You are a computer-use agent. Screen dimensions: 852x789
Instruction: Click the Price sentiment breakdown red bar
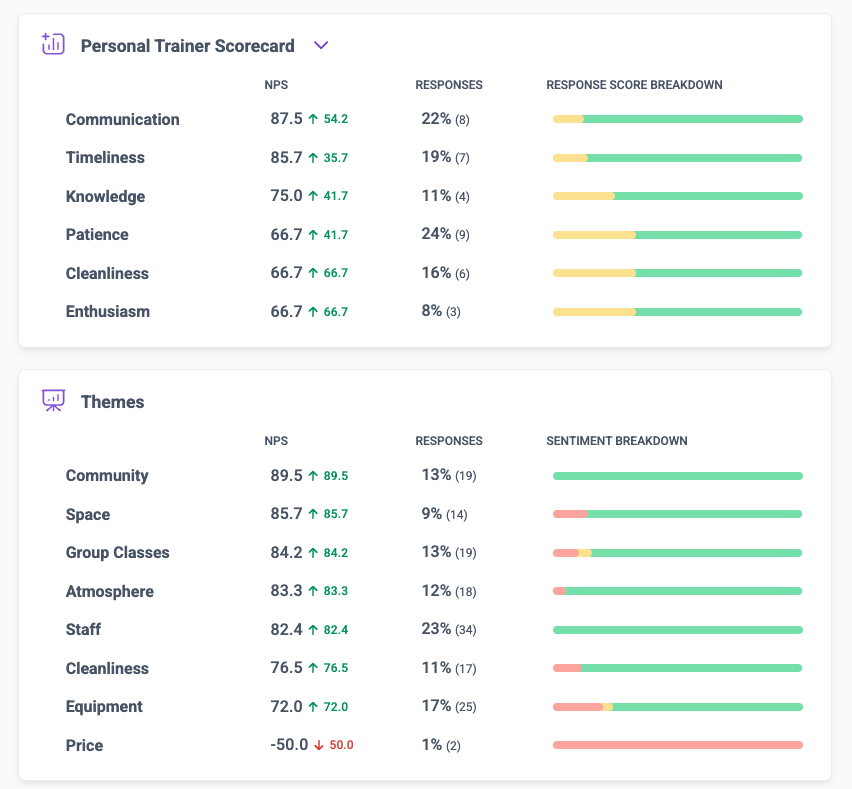[x=678, y=745]
